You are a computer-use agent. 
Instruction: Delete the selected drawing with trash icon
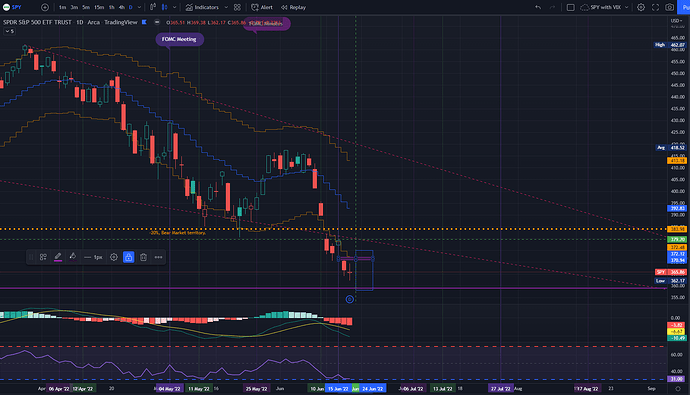pyautogui.click(x=143, y=257)
